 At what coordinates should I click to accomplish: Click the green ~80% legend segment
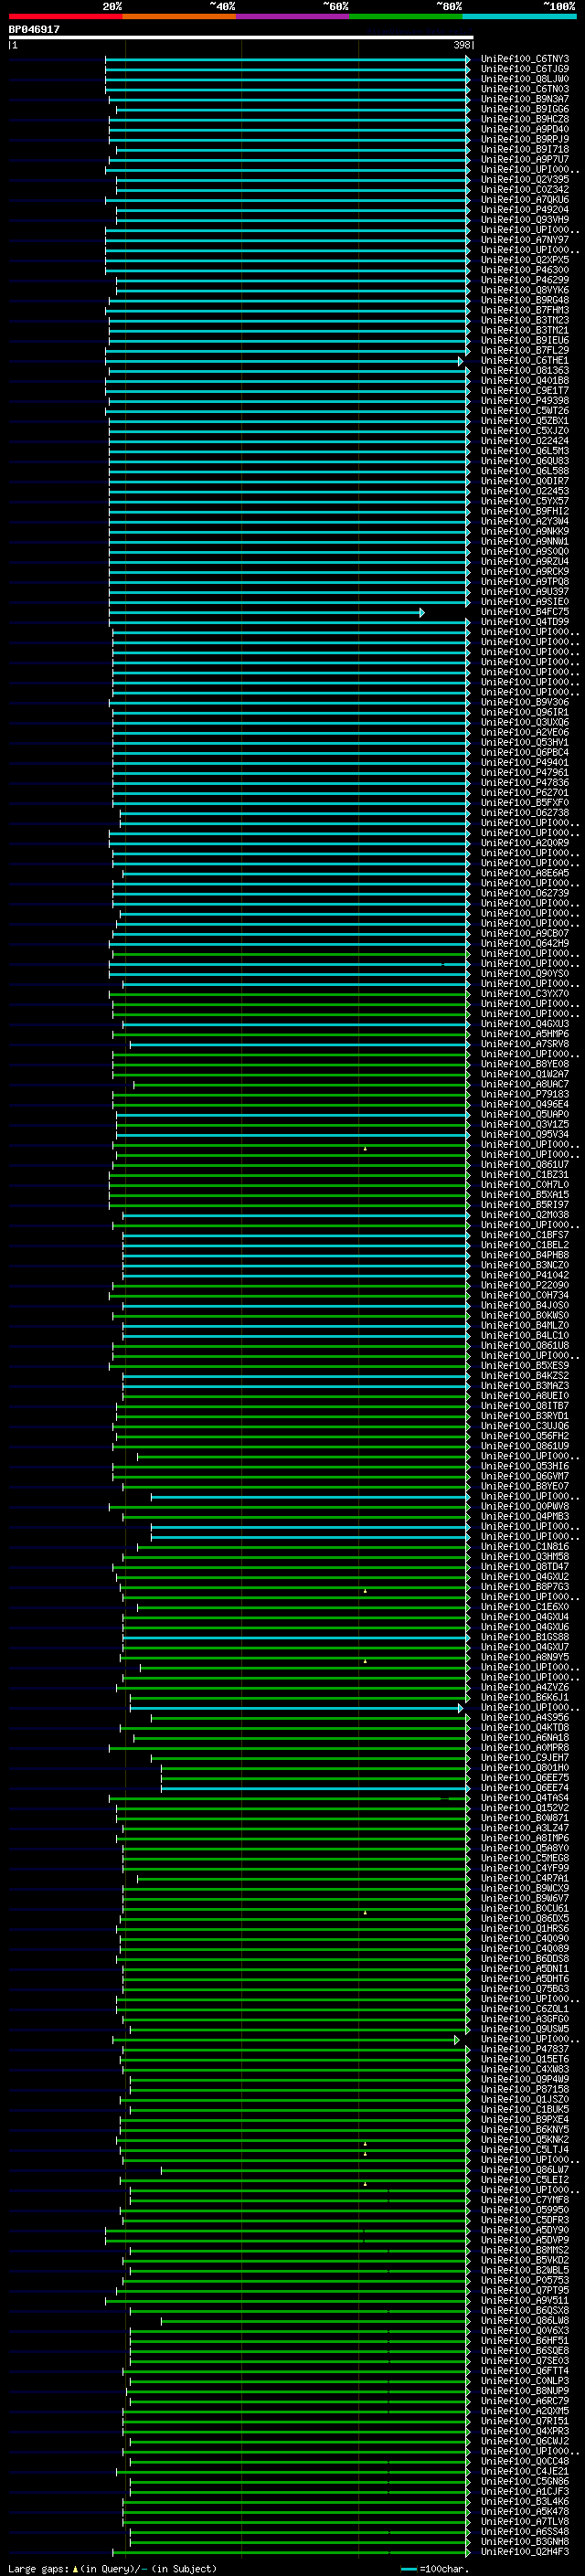click(x=406, y=16)
